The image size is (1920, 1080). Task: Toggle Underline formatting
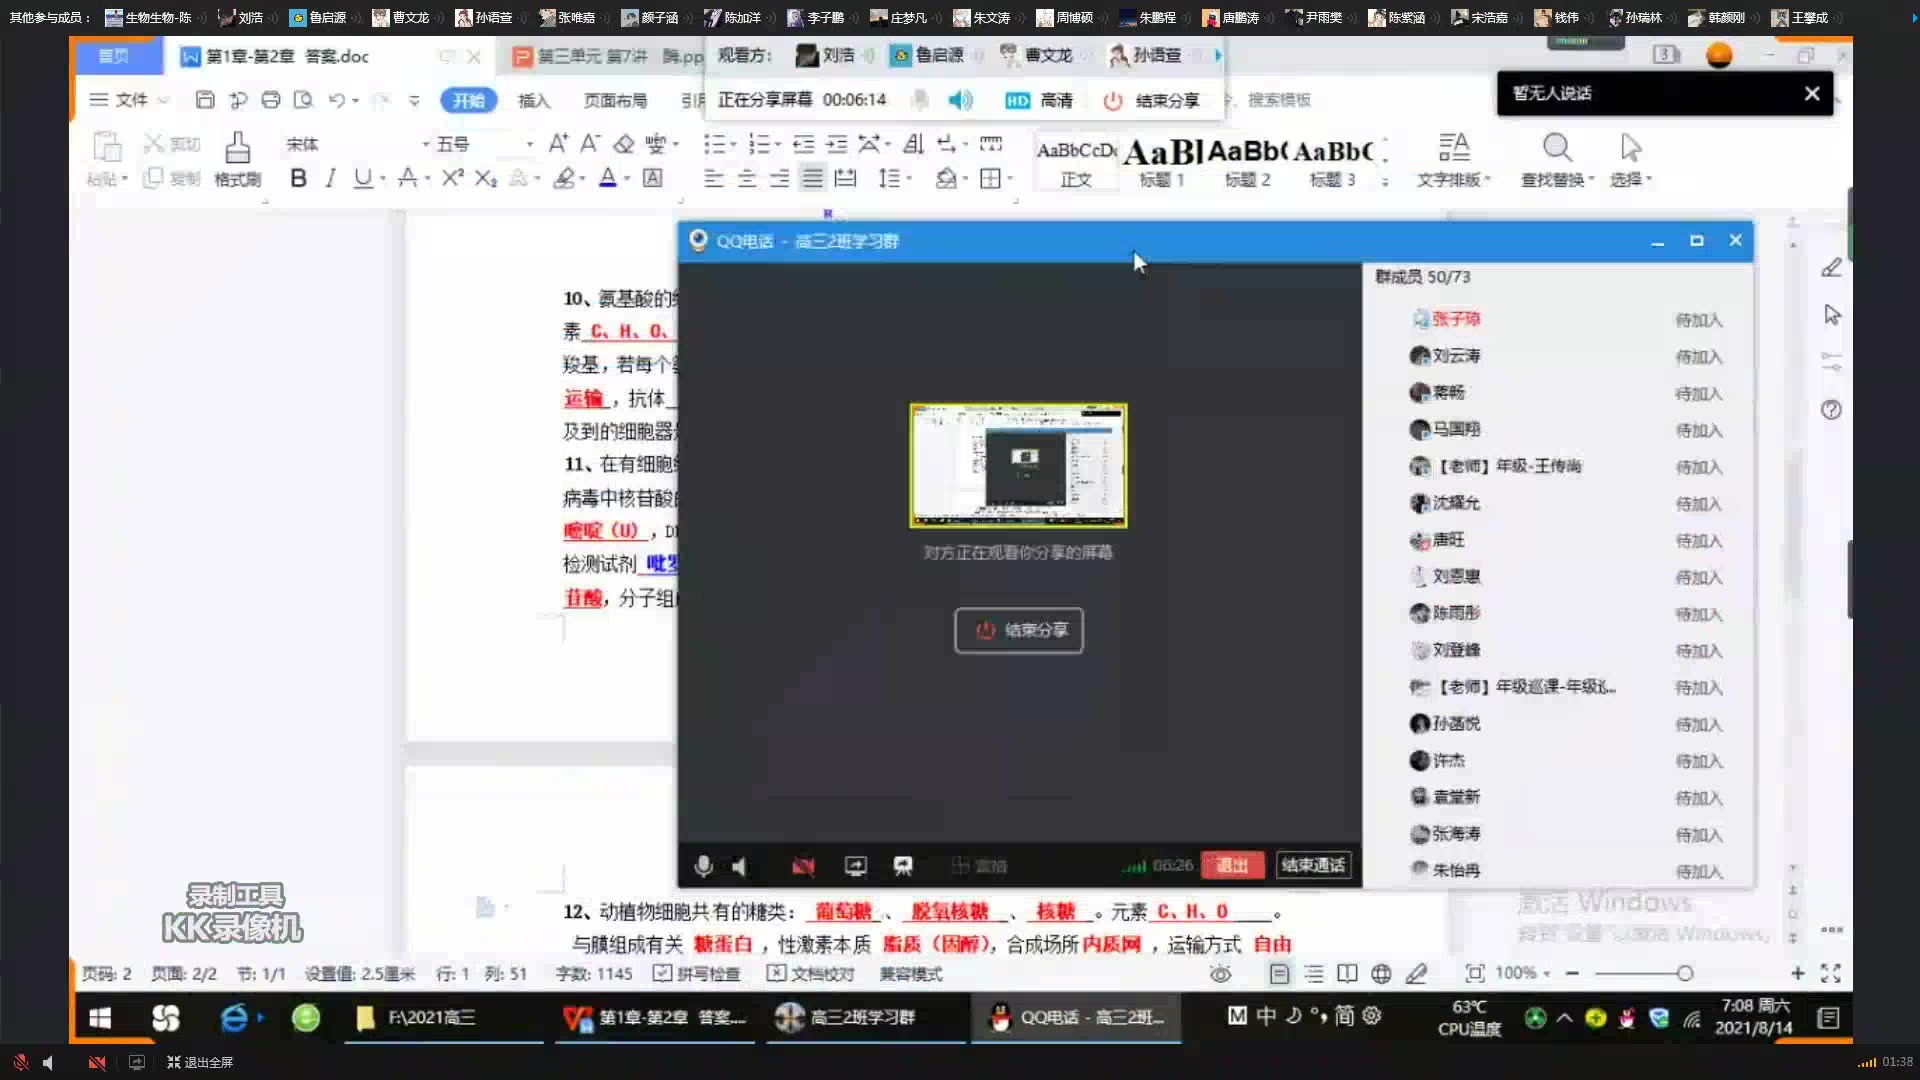363,178
